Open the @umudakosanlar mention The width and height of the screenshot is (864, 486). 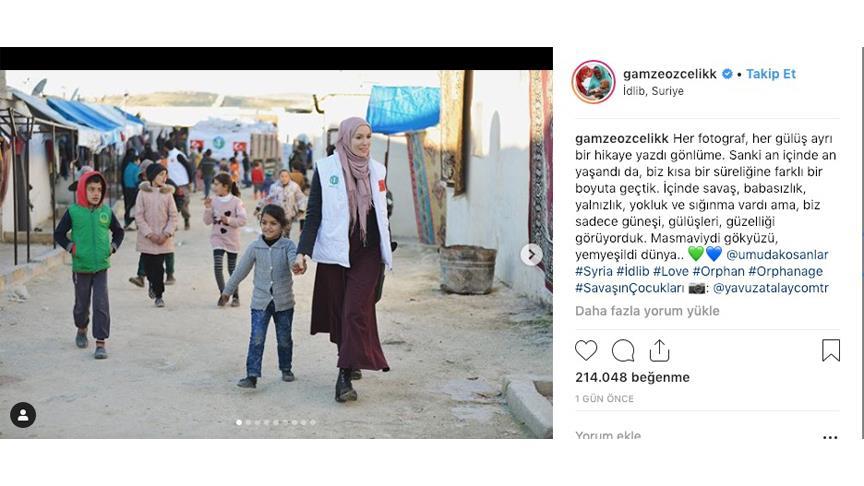click(x=777, y=255)
